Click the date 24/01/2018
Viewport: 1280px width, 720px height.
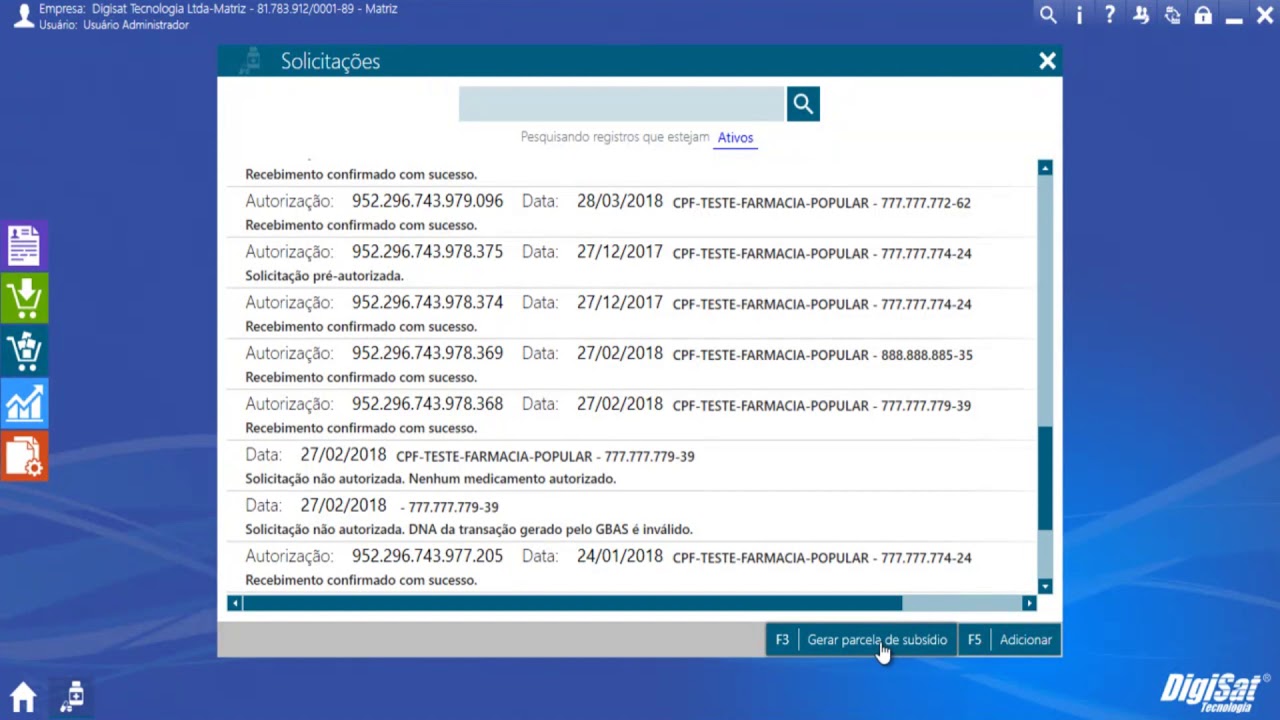[x=620, y=556]
